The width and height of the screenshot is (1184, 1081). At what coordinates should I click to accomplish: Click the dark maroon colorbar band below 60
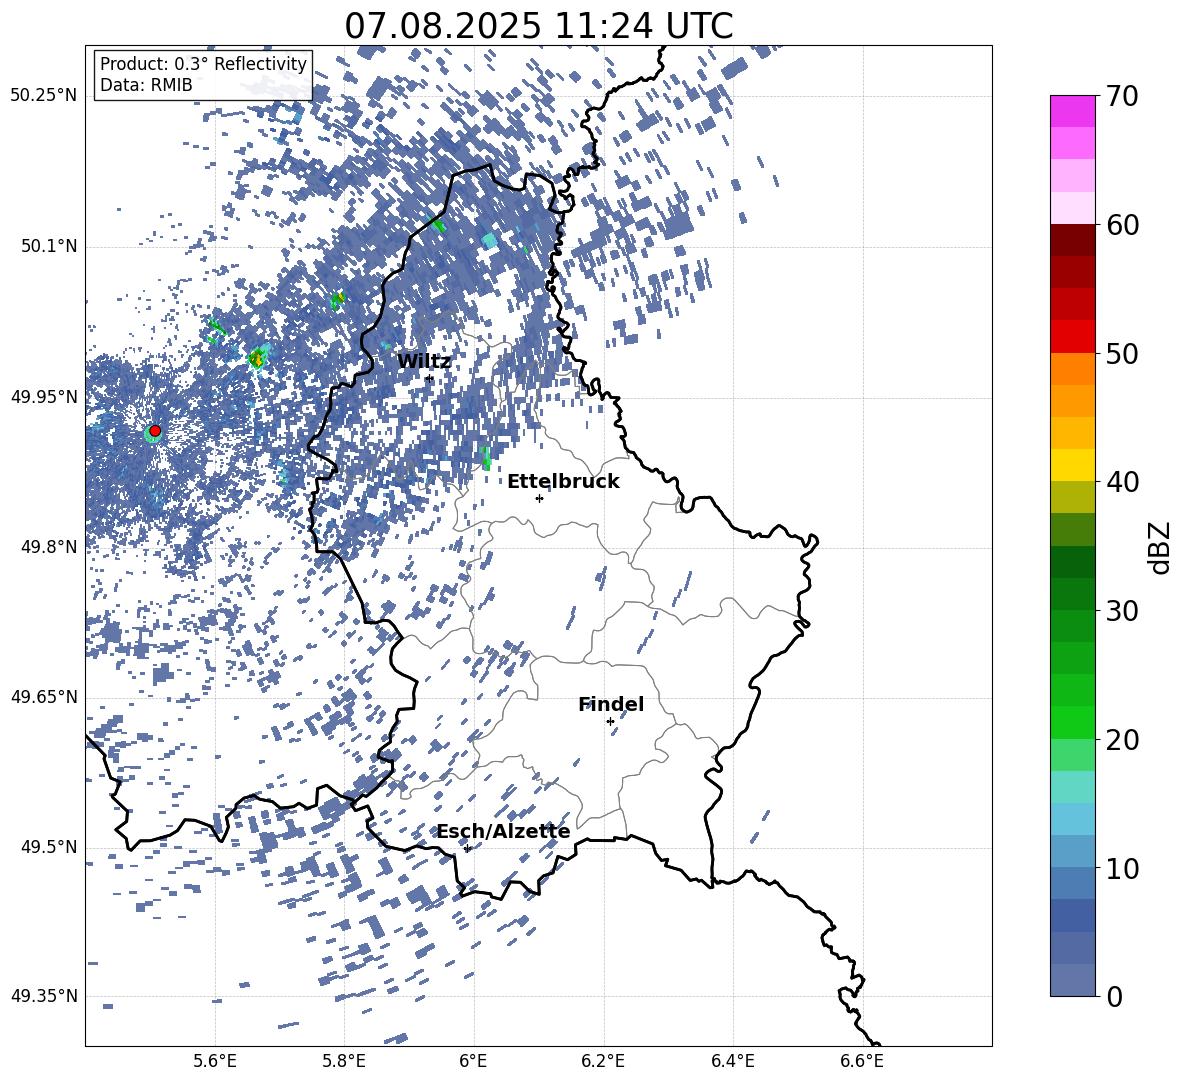1073,240
